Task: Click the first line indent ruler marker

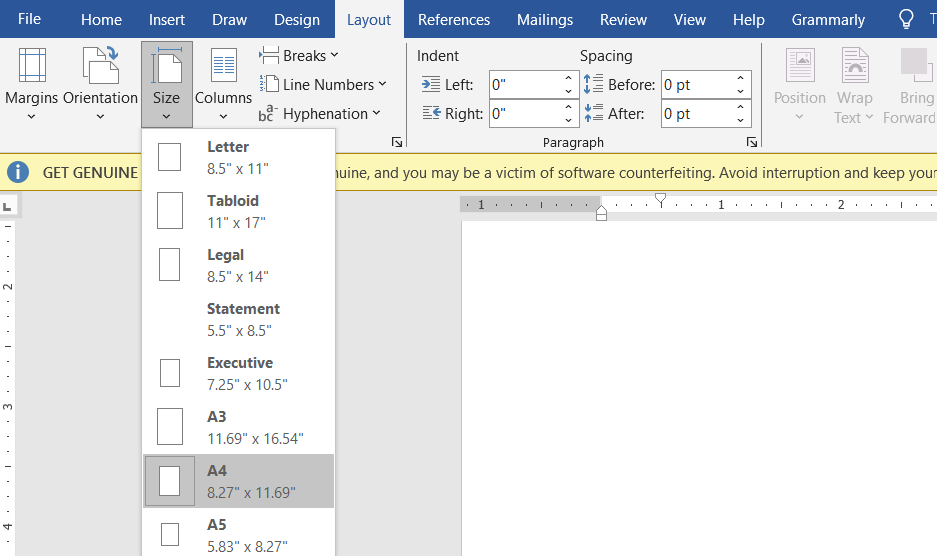Action: tap(660, 200)
